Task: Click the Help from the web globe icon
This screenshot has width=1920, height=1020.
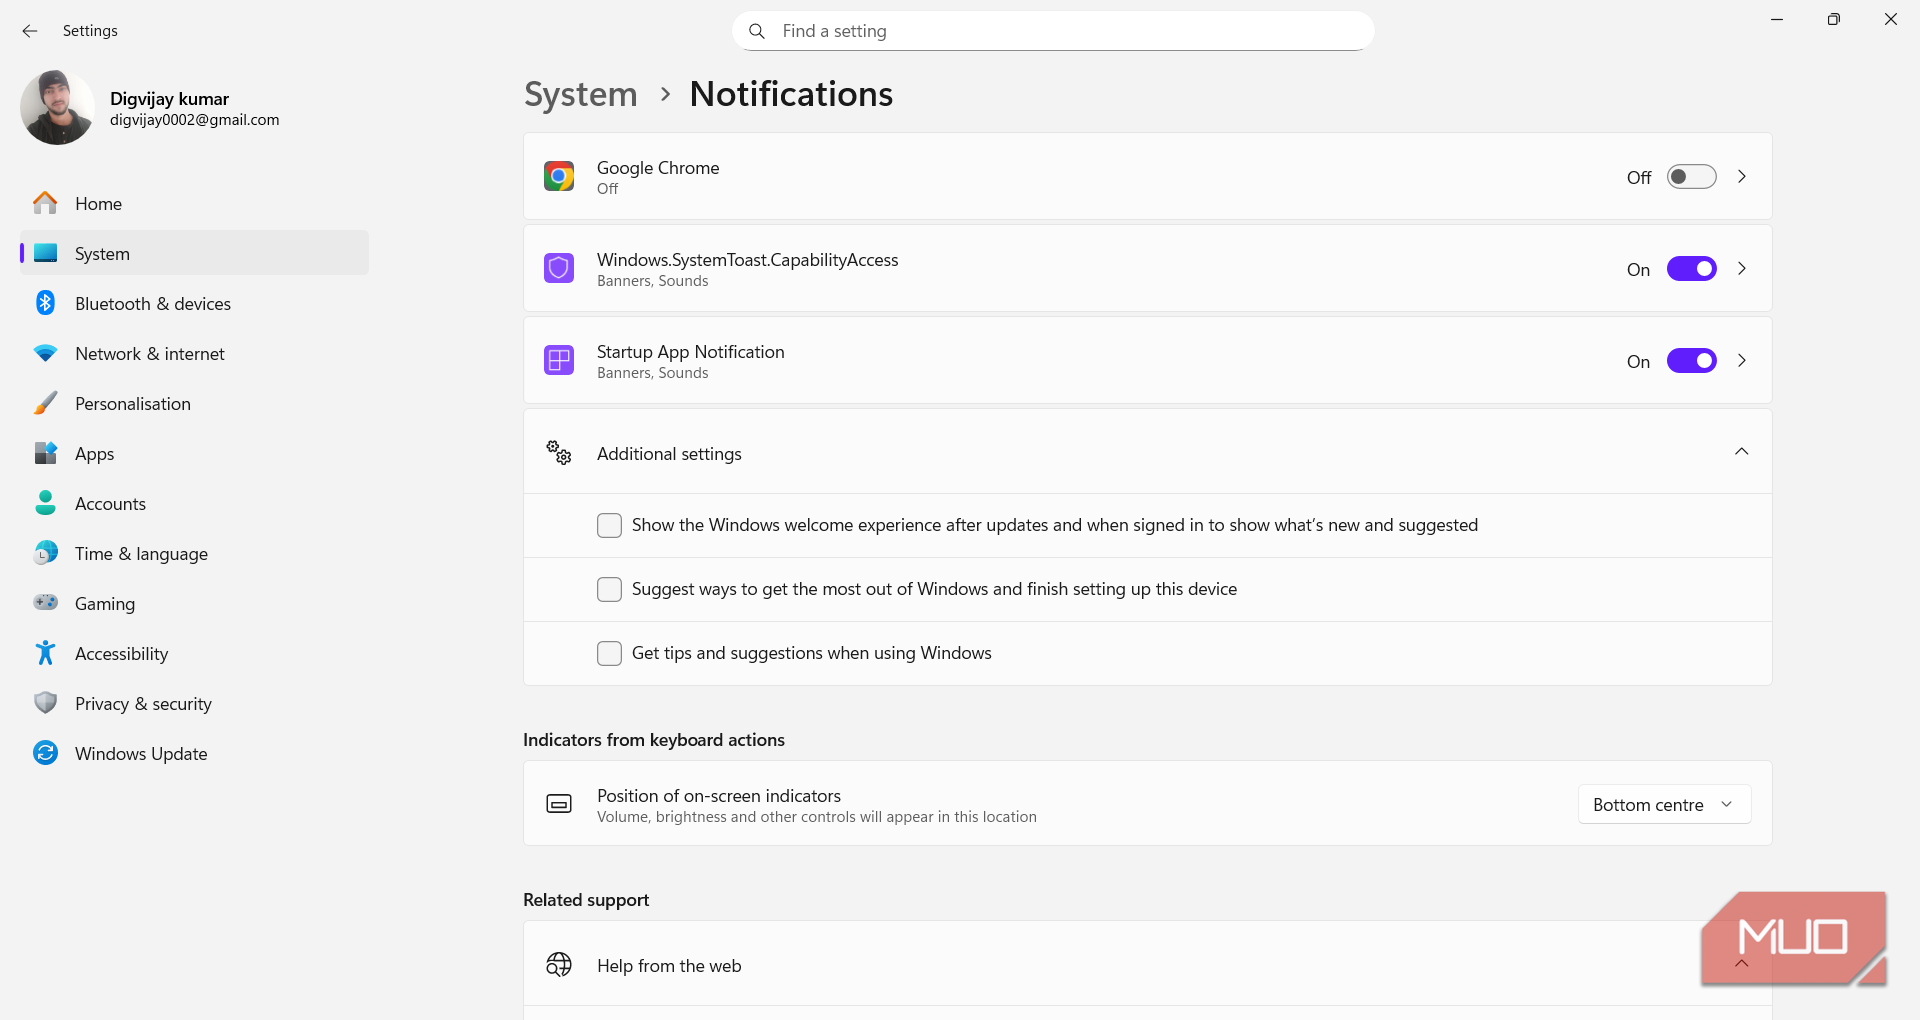Action: 559,965
